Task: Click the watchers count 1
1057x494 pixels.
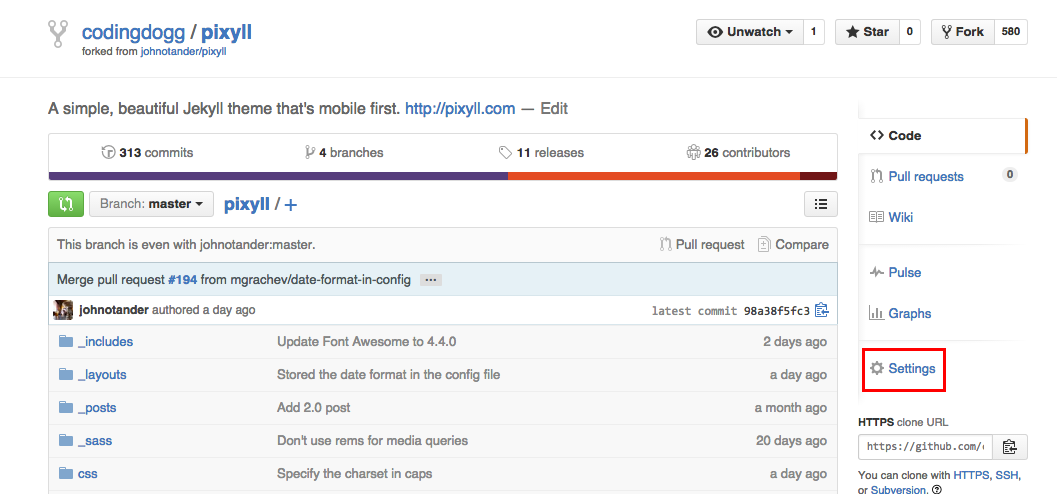Action: (x=814, y=32)
